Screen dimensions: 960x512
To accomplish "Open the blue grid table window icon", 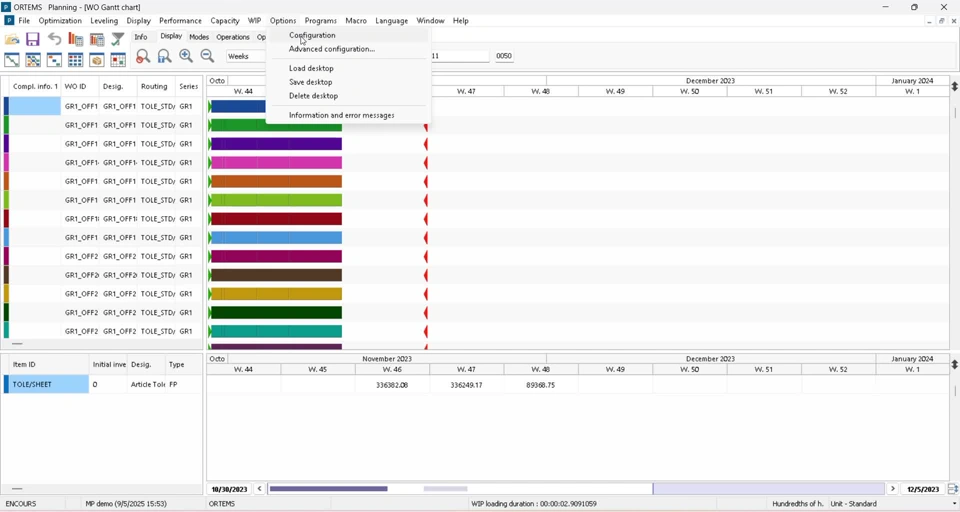I will [75, 59].
